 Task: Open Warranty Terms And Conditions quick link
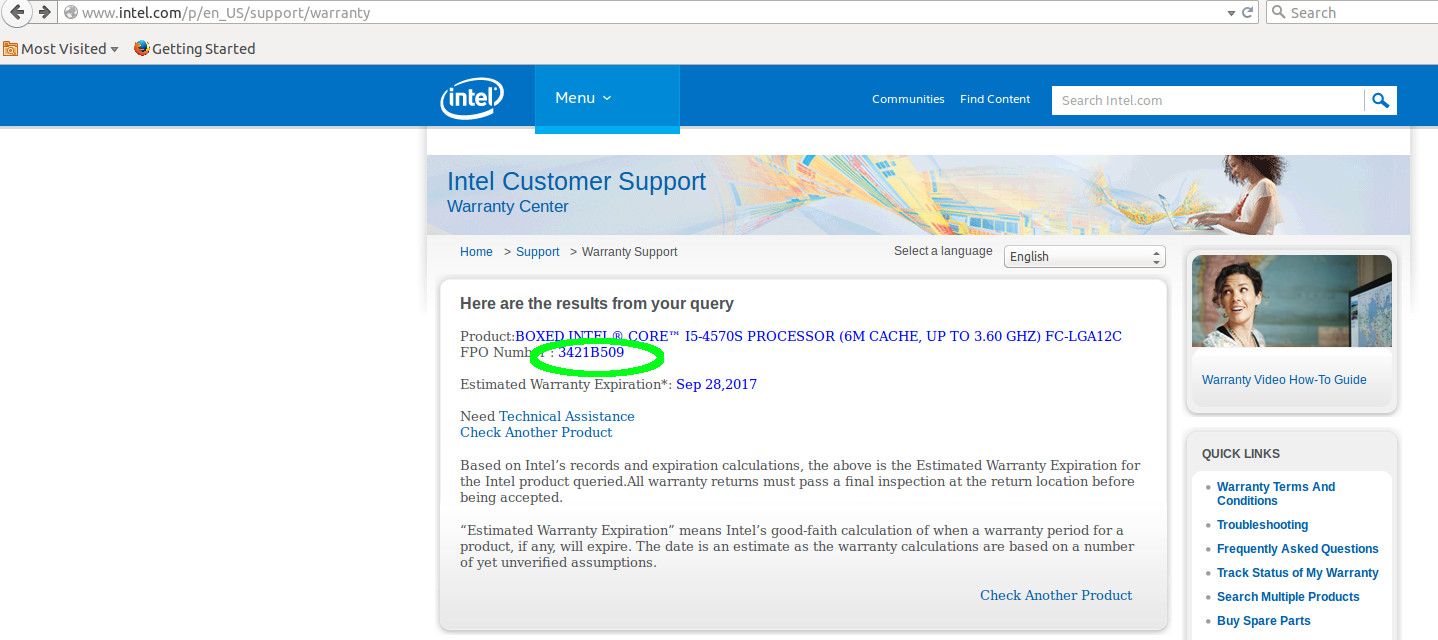pos(1276,494)
